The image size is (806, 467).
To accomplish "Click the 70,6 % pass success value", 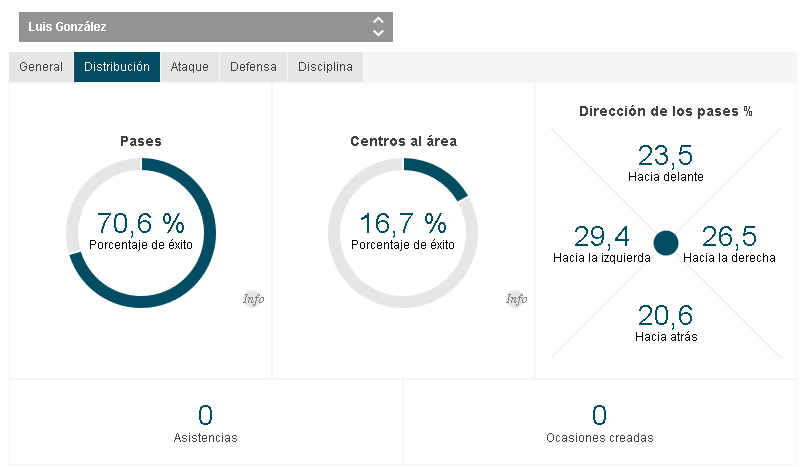I will pos(141,223).
